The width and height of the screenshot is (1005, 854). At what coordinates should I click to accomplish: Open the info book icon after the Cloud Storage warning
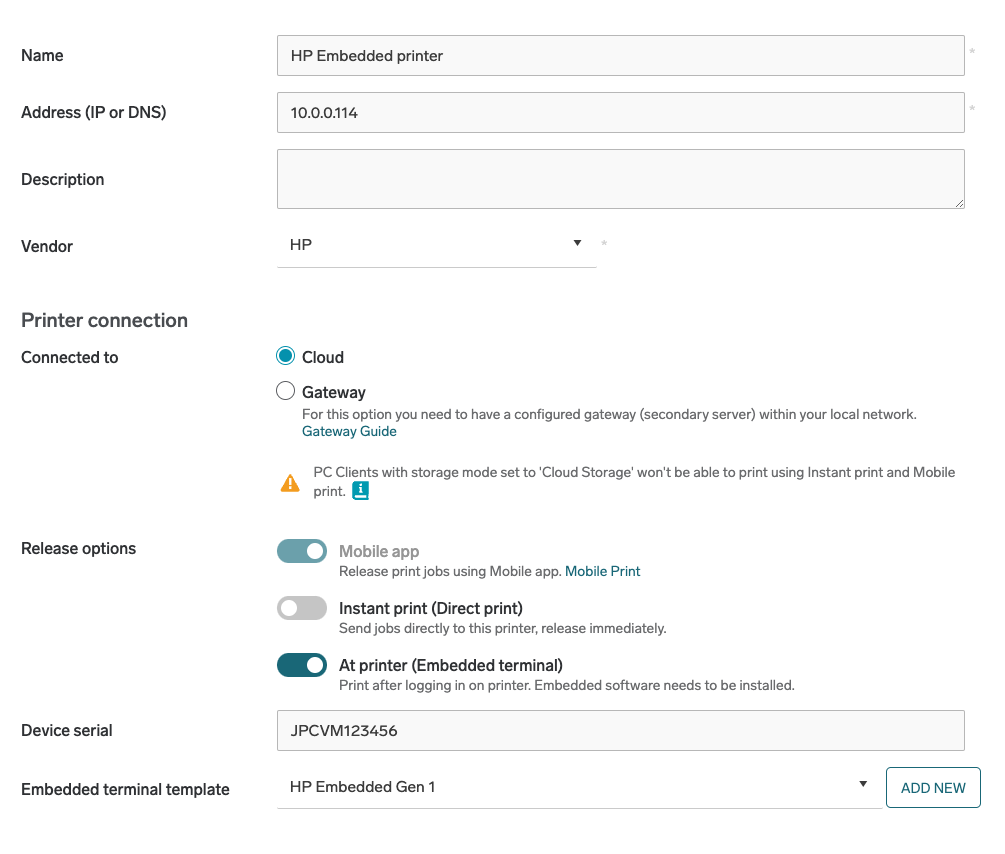(361, 491)
